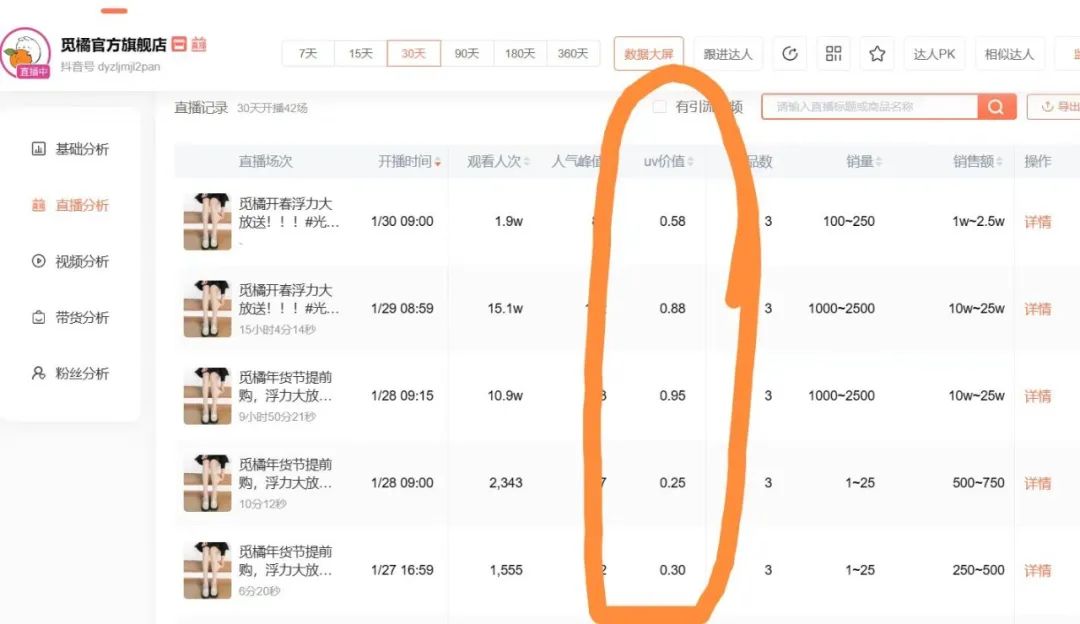Sort by 开播时间 column

[x=409, y=162]
